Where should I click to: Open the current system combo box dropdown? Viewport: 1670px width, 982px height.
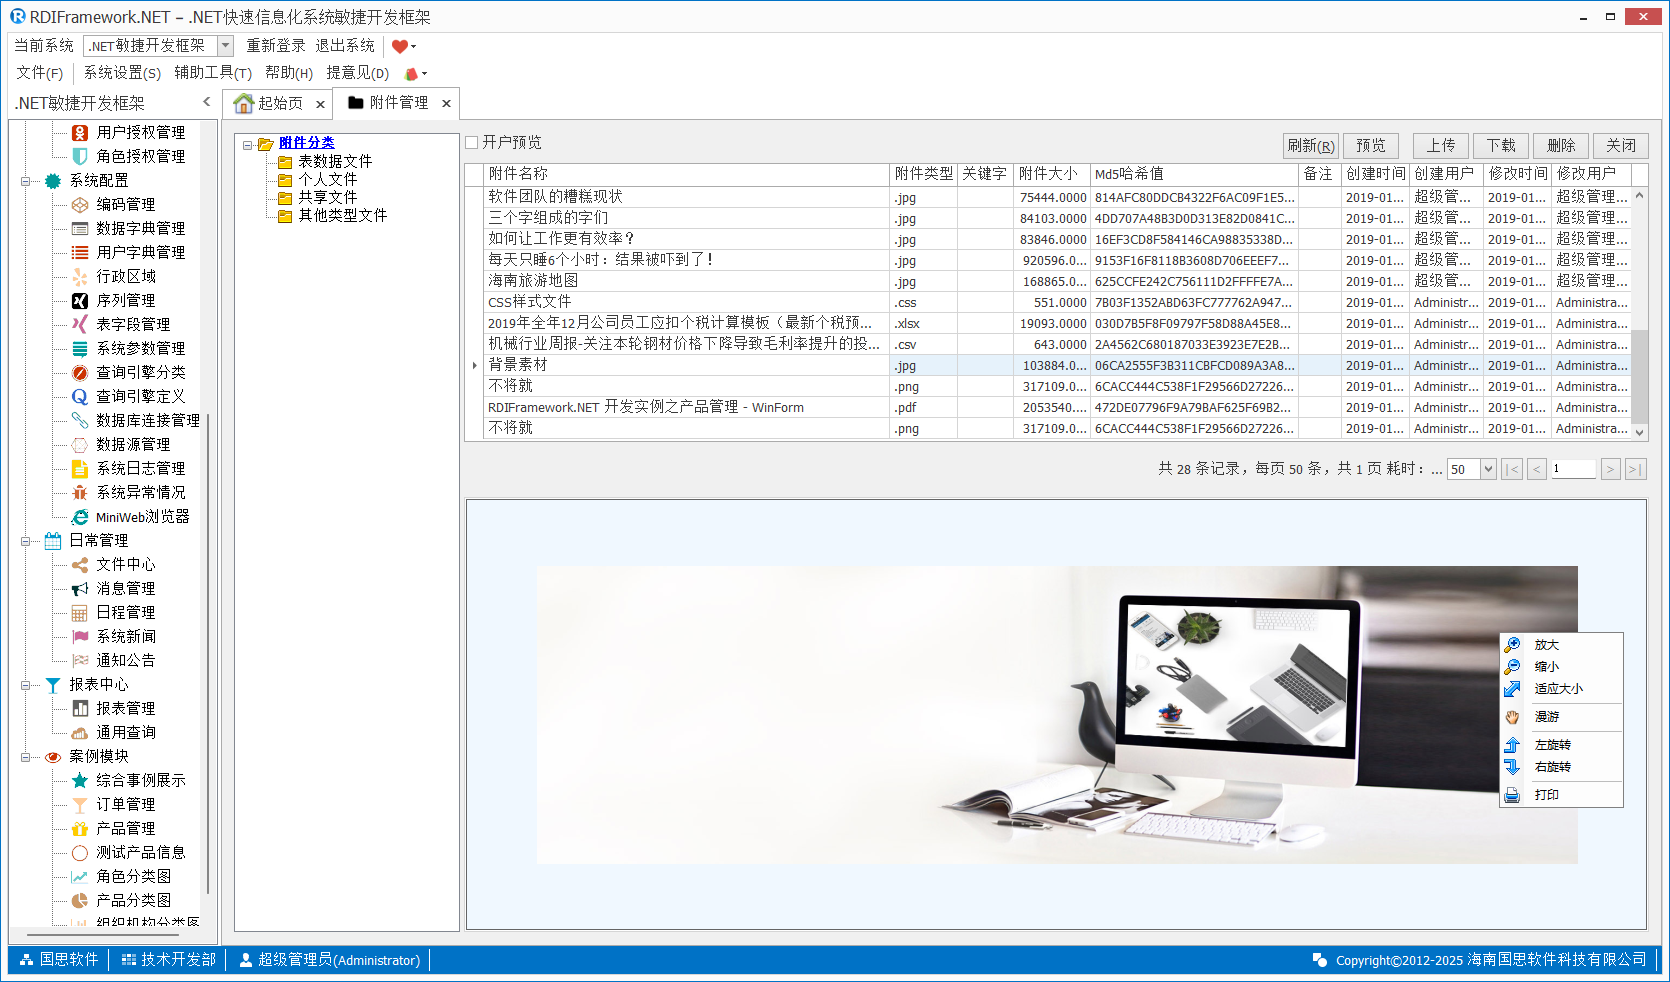pyautogui.click(x=225, y=46)
